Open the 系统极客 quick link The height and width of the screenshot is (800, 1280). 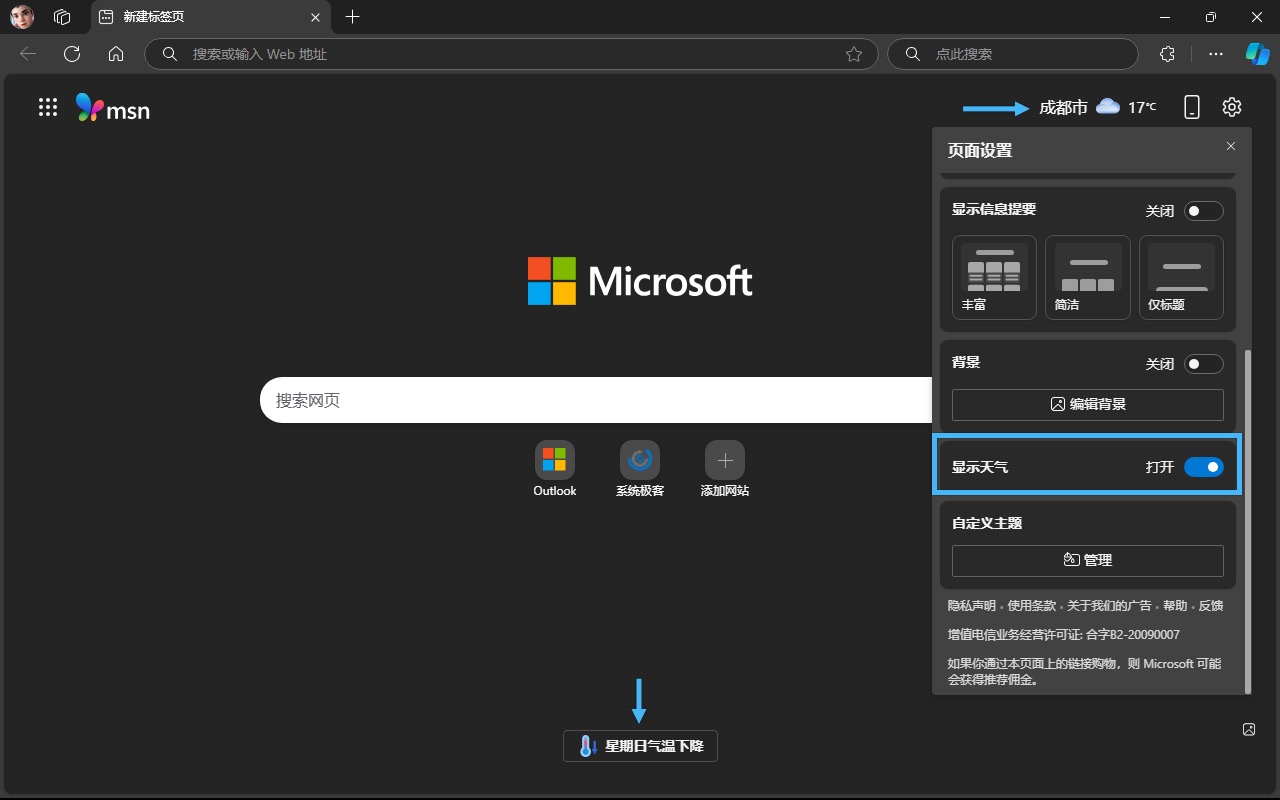(x=640, y=469)
